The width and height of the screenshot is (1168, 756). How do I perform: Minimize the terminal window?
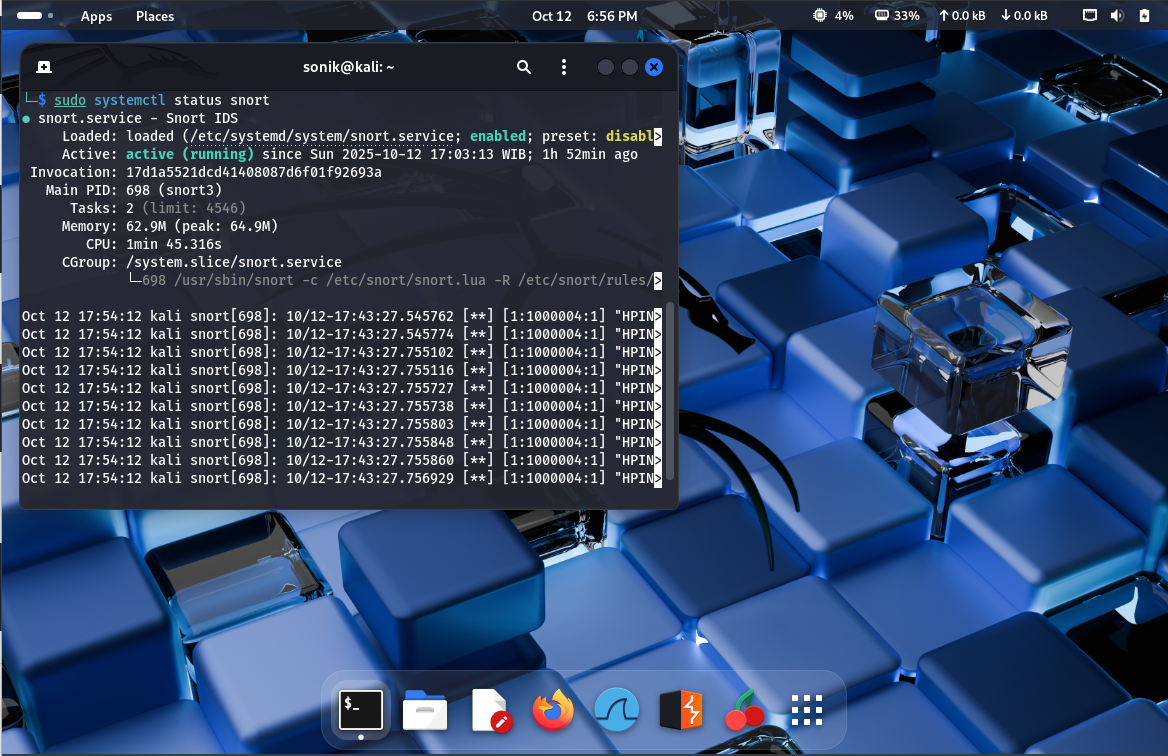pyautogui.click(x=606, y=67)
